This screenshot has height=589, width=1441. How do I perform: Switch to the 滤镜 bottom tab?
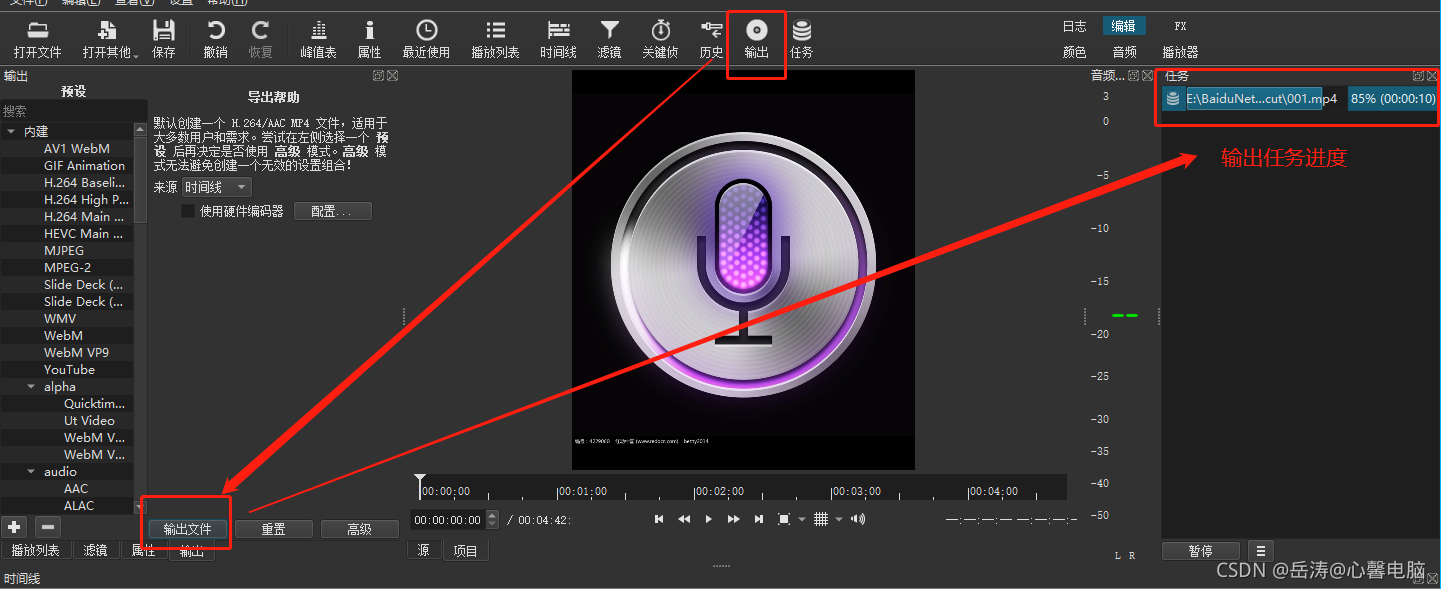point(95,550)
